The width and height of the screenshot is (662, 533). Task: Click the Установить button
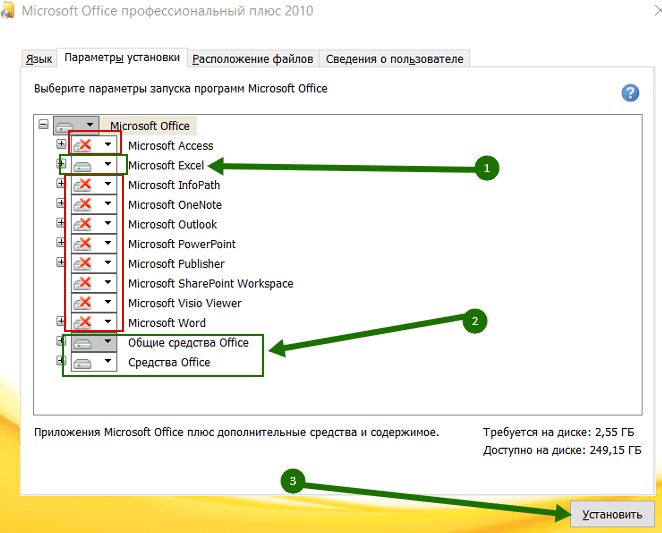click(612, 514)
